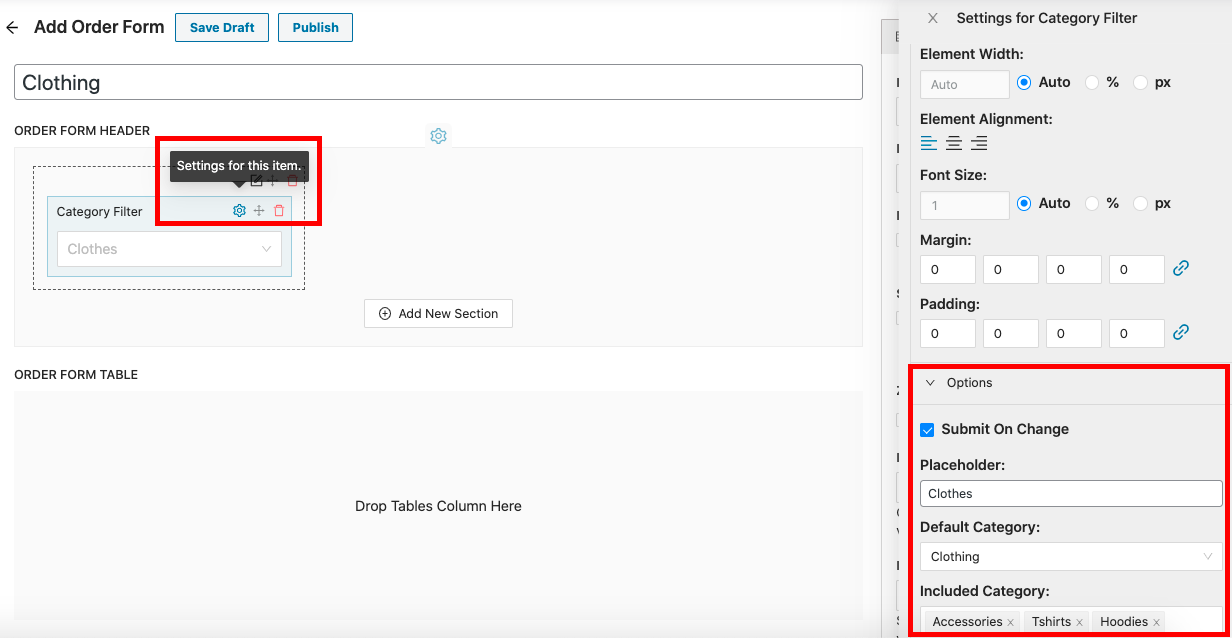Viewport: 1232px width, 638px height.
Task: Open the header section settings gear
Action: tap(438, 136)
